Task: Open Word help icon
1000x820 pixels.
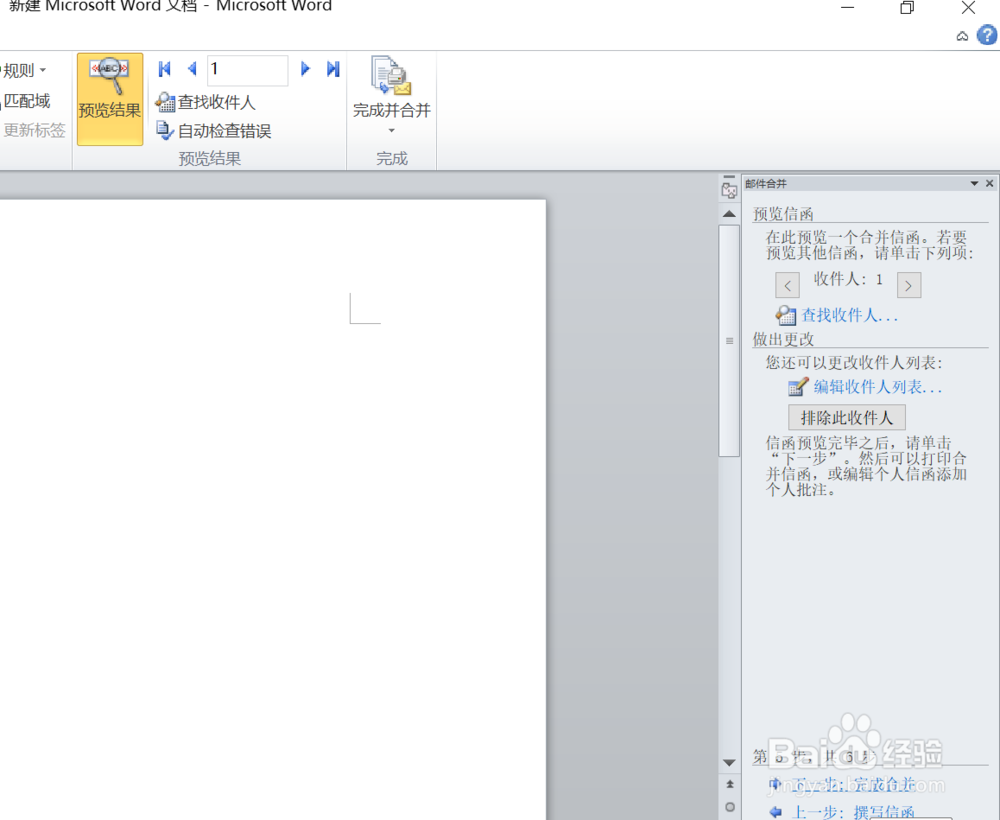Action: point(987,35)
